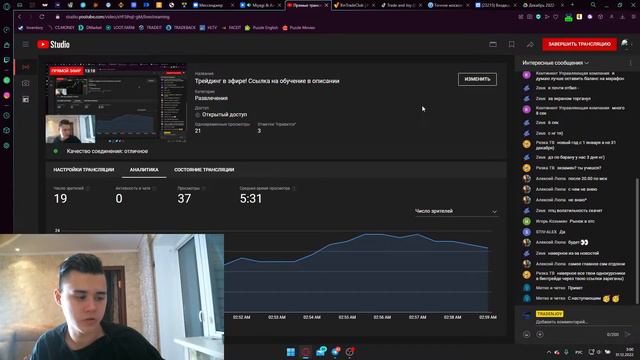Click the microphone icon in system tray

pyautogui.click(x=566, y=352)
